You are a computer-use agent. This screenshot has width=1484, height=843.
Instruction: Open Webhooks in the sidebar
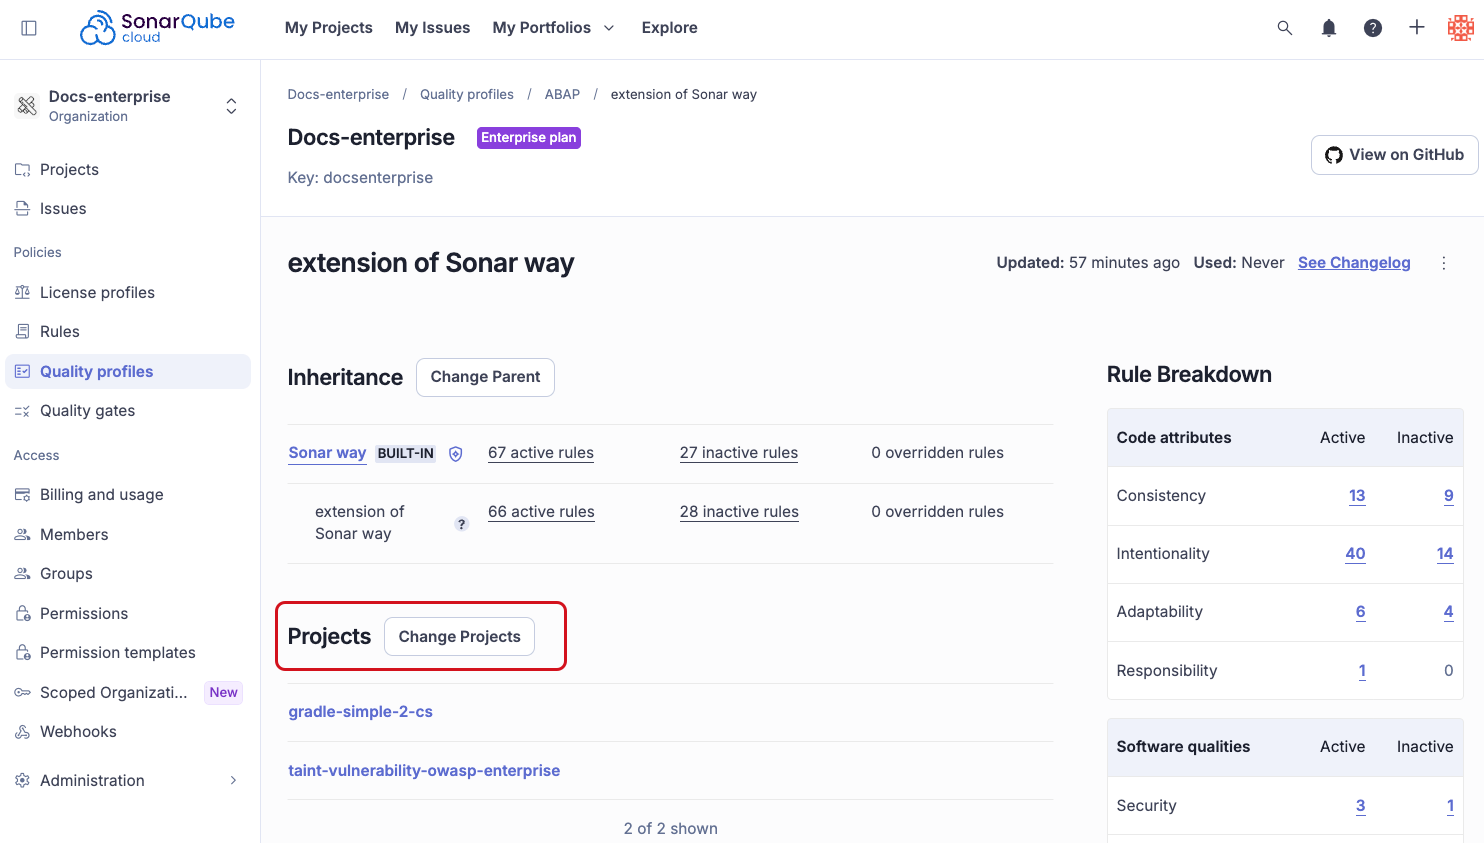128,732
